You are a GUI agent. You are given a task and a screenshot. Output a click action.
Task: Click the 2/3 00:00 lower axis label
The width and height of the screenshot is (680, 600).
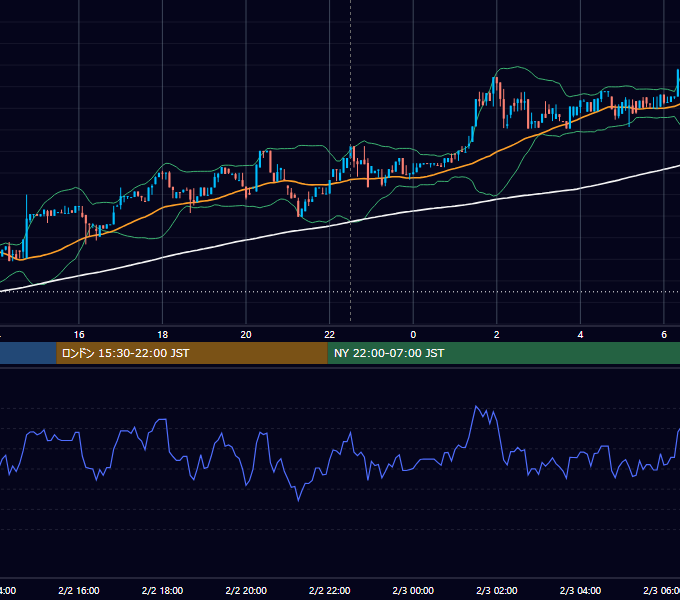413,590
